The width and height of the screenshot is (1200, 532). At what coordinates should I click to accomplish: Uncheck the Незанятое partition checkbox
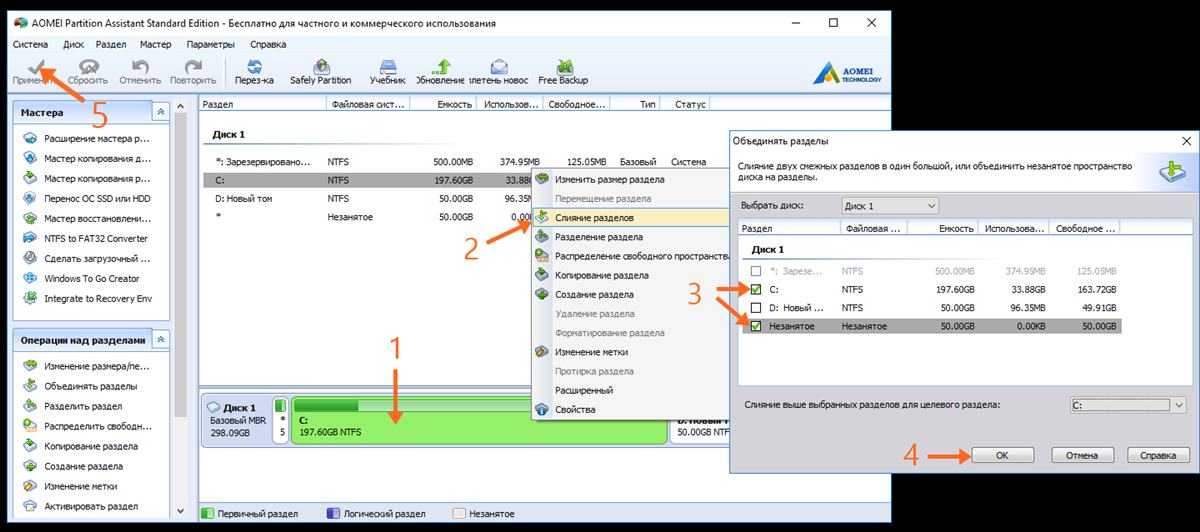coord(756,326)
